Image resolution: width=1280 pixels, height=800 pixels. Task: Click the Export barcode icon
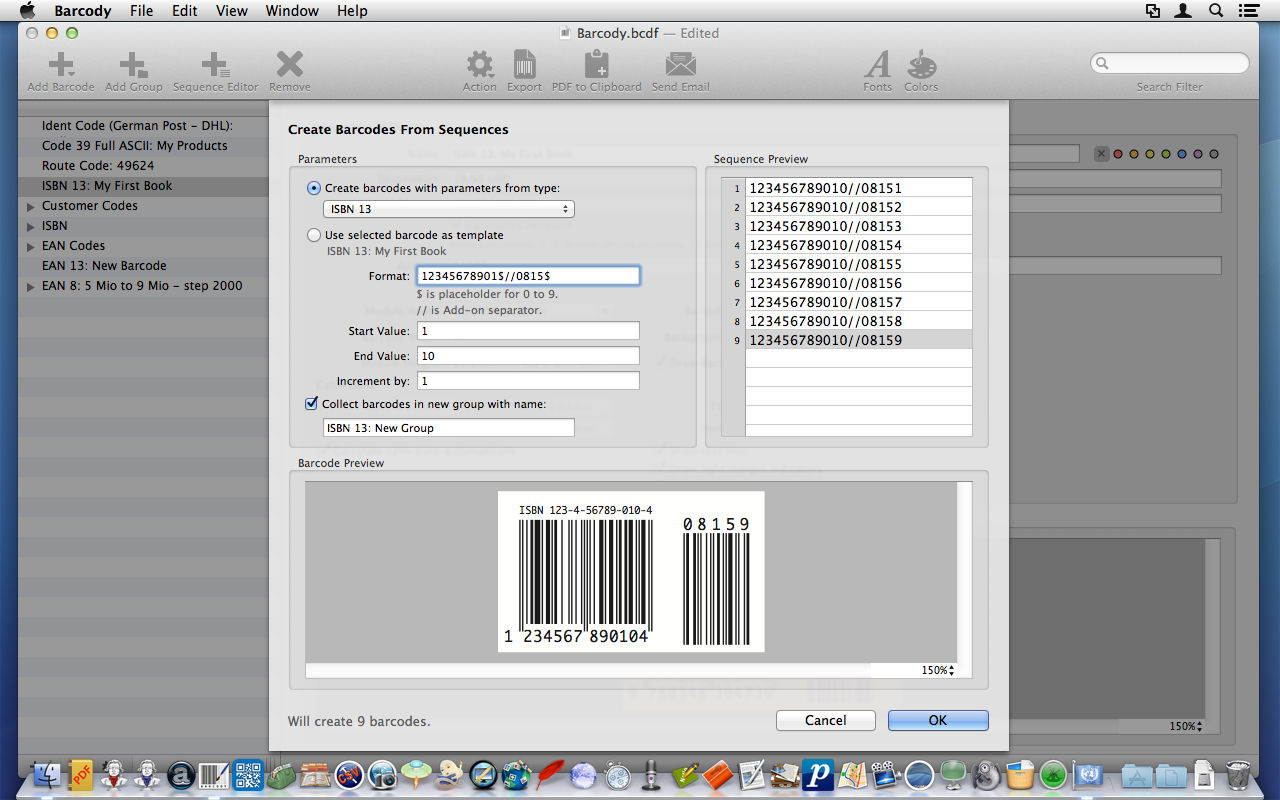pos(524,65)
